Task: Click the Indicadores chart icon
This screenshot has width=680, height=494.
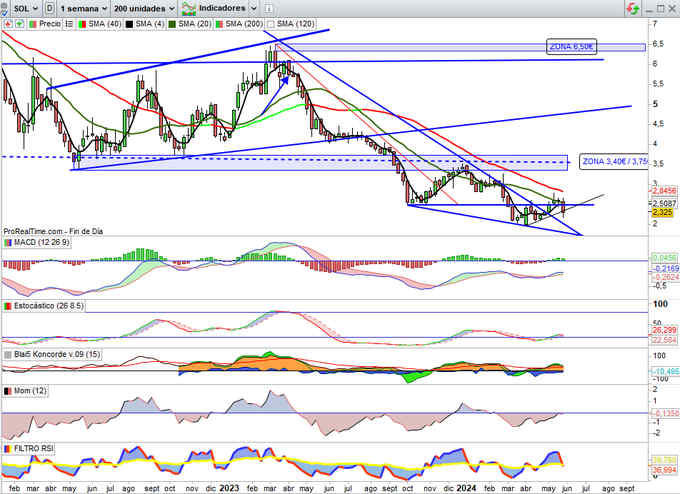Action: pos(189,8)
